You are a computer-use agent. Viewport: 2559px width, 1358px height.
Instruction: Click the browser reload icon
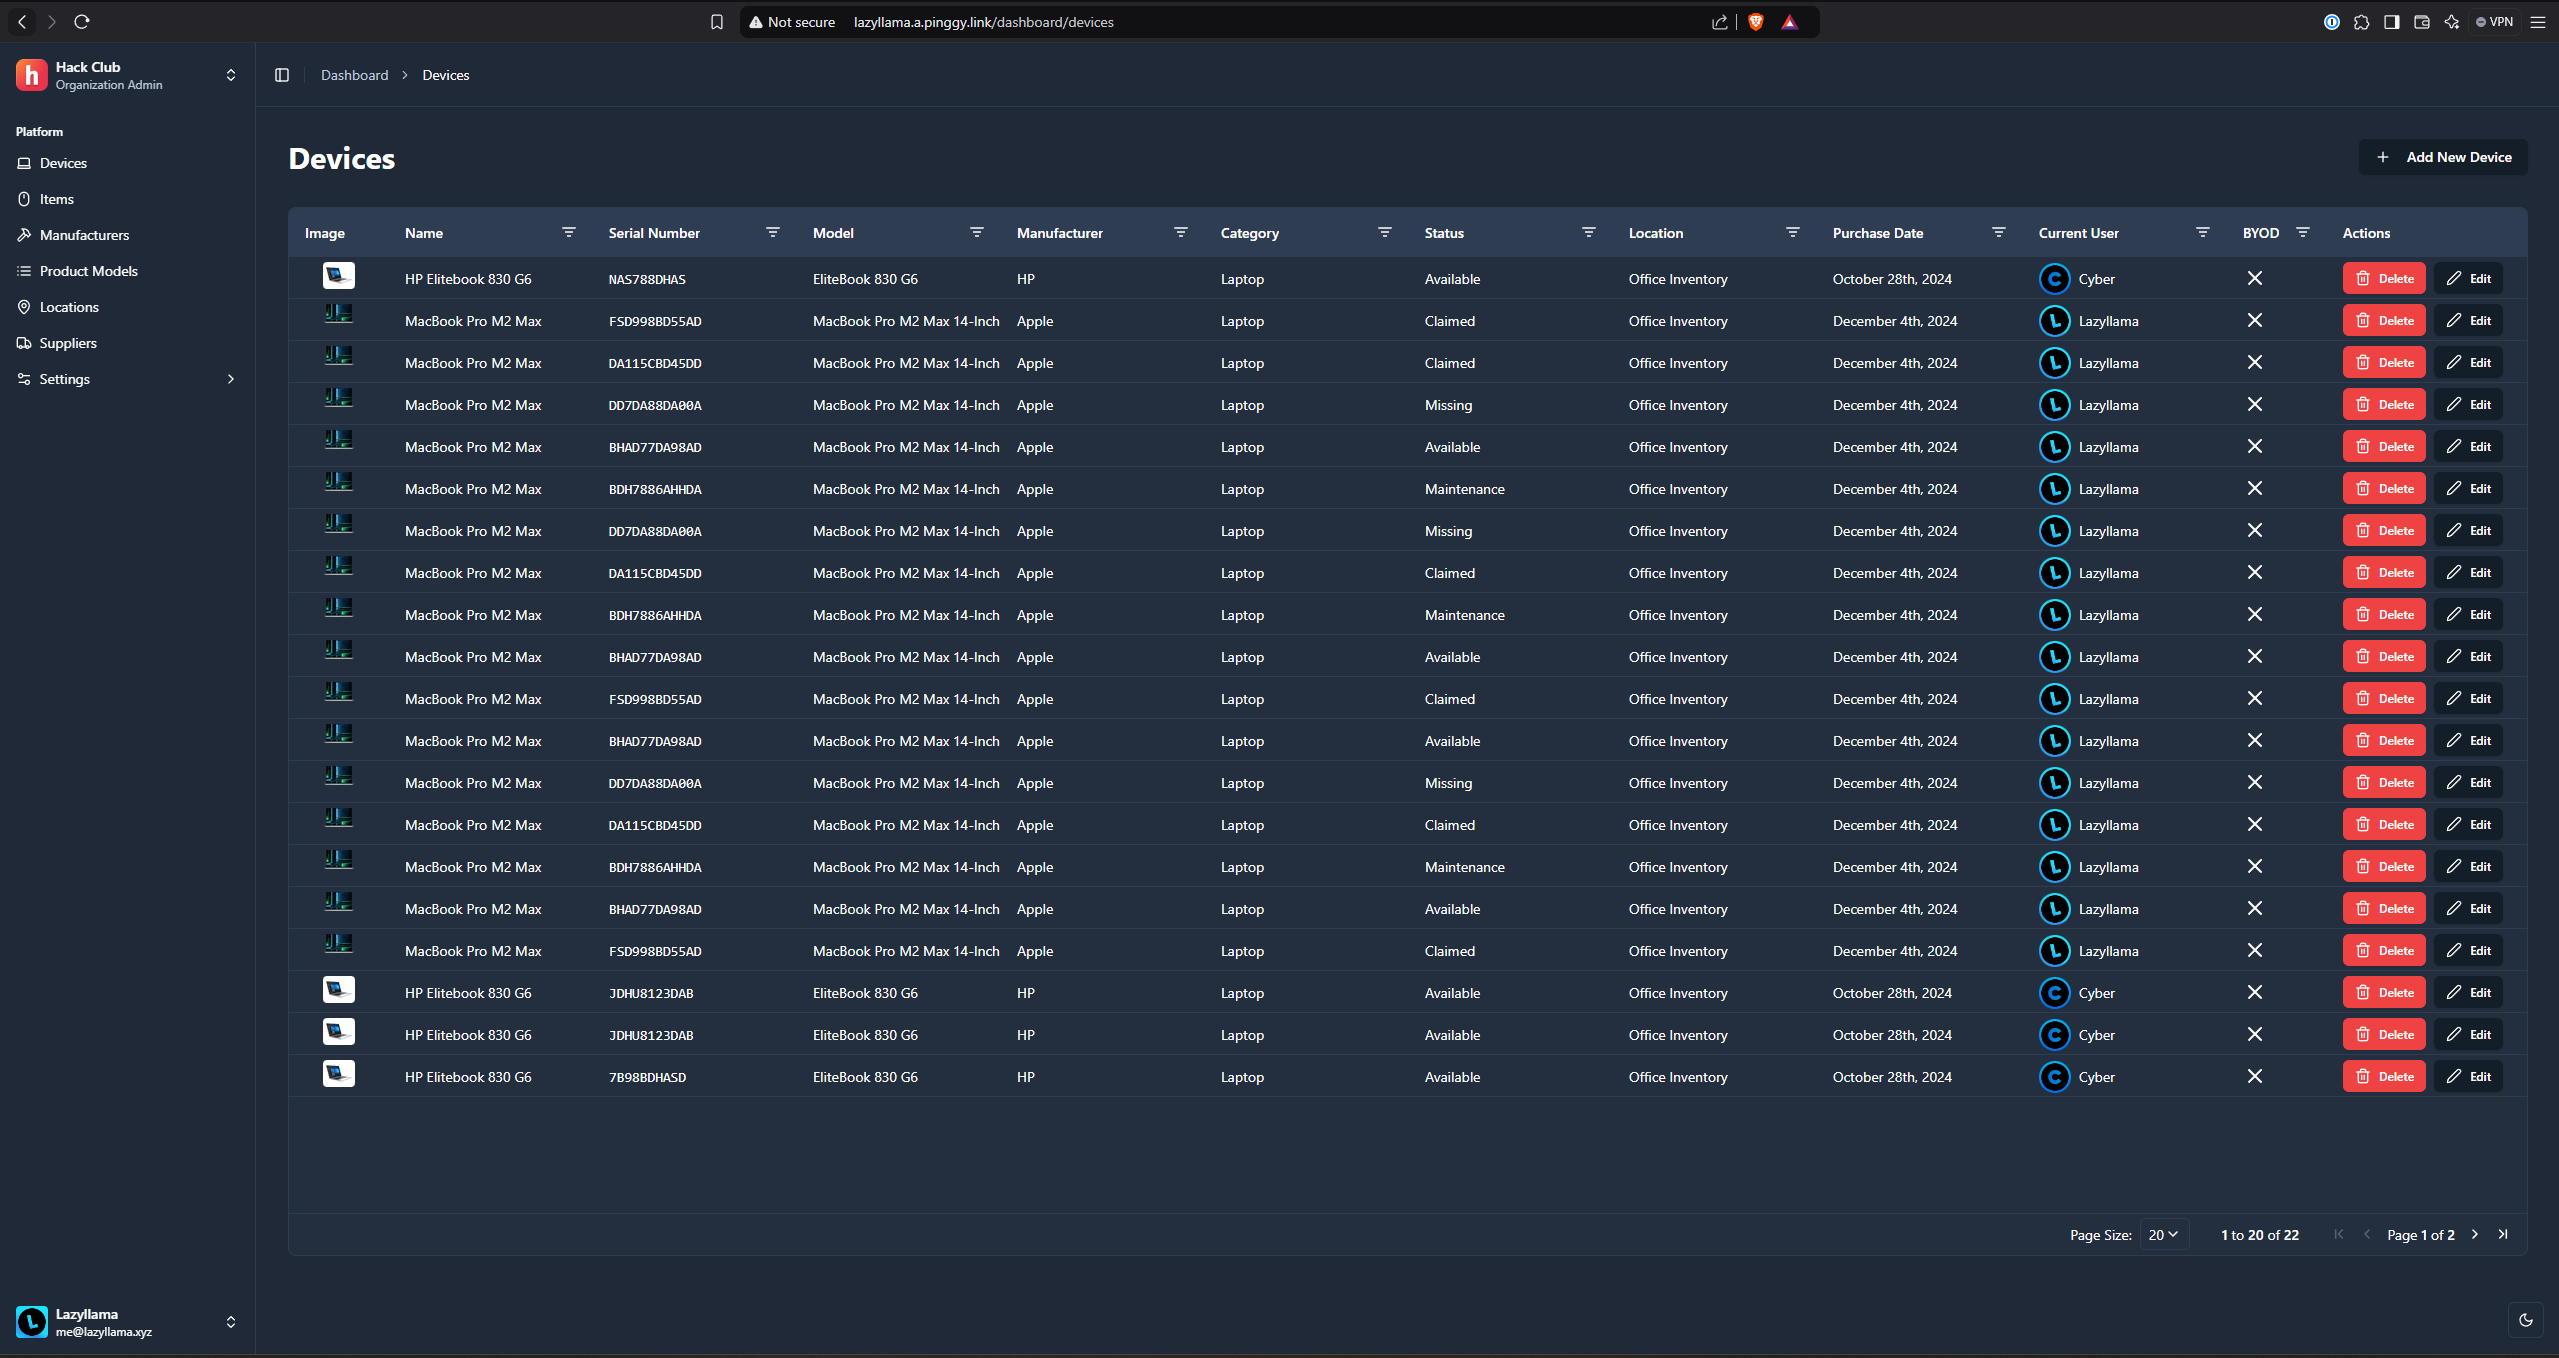(x=82, y=21)
